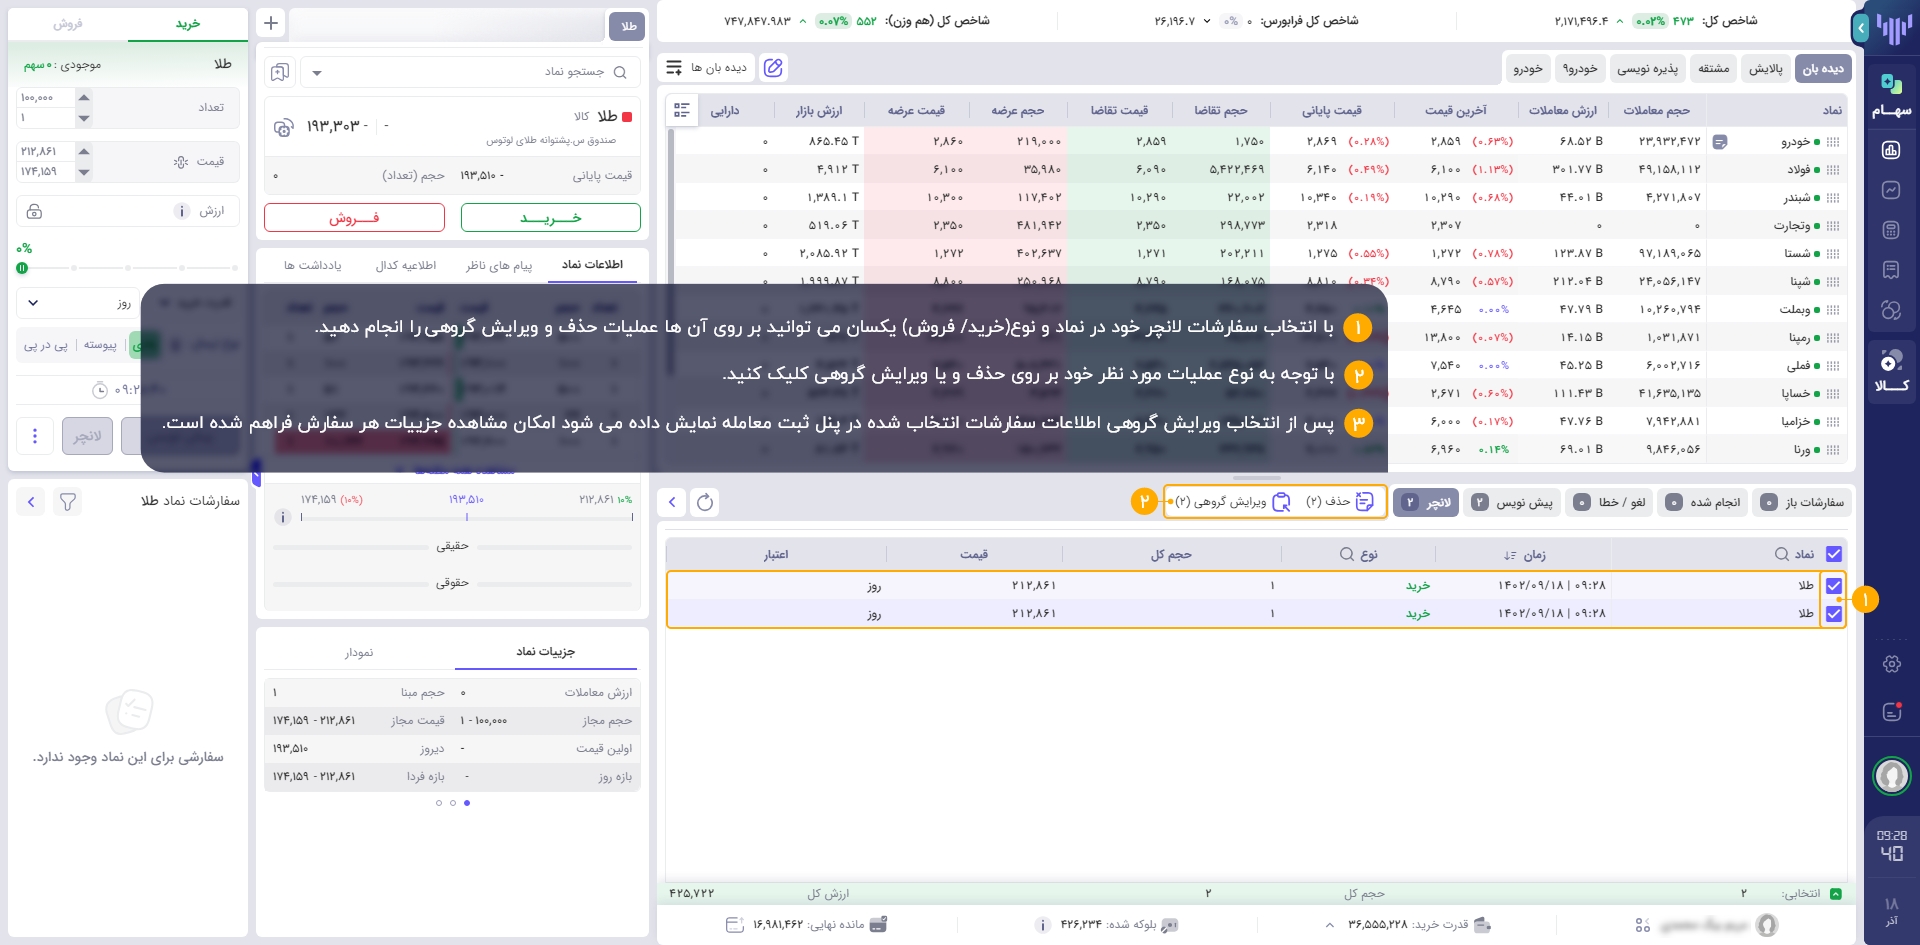Expand the روز validity dropdown
The height and width of the screenshot is (945, 1920).
click(x=34, y=303)
